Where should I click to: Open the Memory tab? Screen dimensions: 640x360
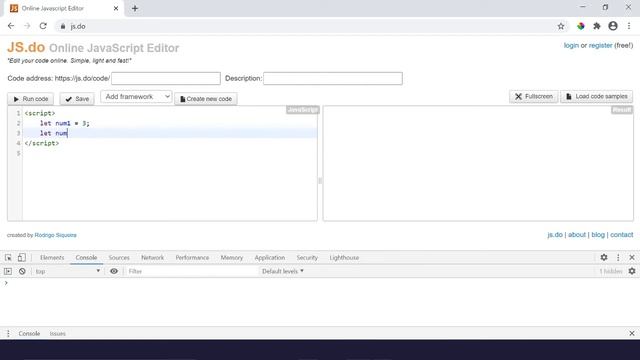231,258
